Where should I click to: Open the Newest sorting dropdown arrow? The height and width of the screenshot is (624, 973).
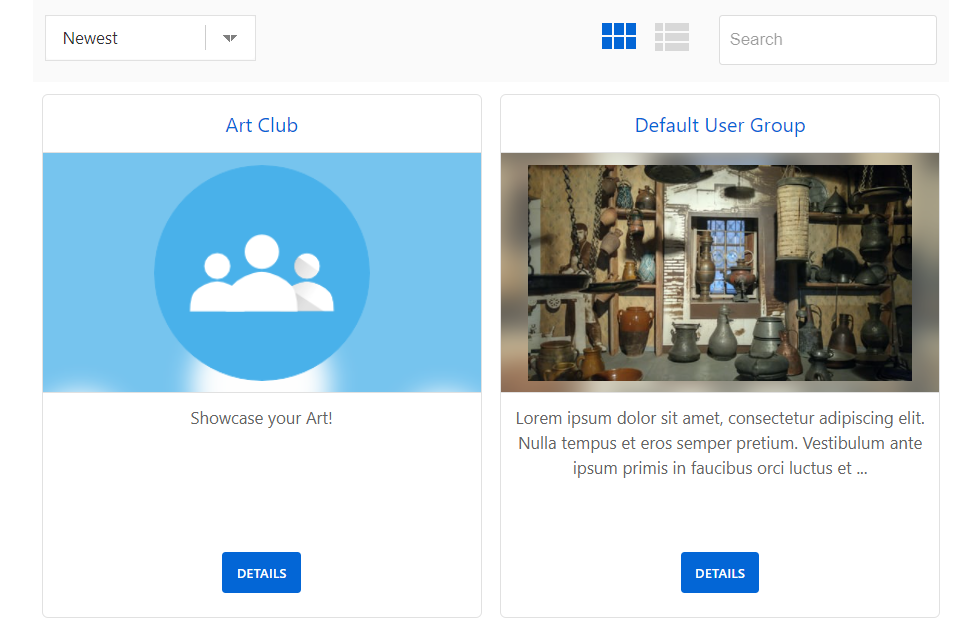pyautogui.click(x=229, y=37)
